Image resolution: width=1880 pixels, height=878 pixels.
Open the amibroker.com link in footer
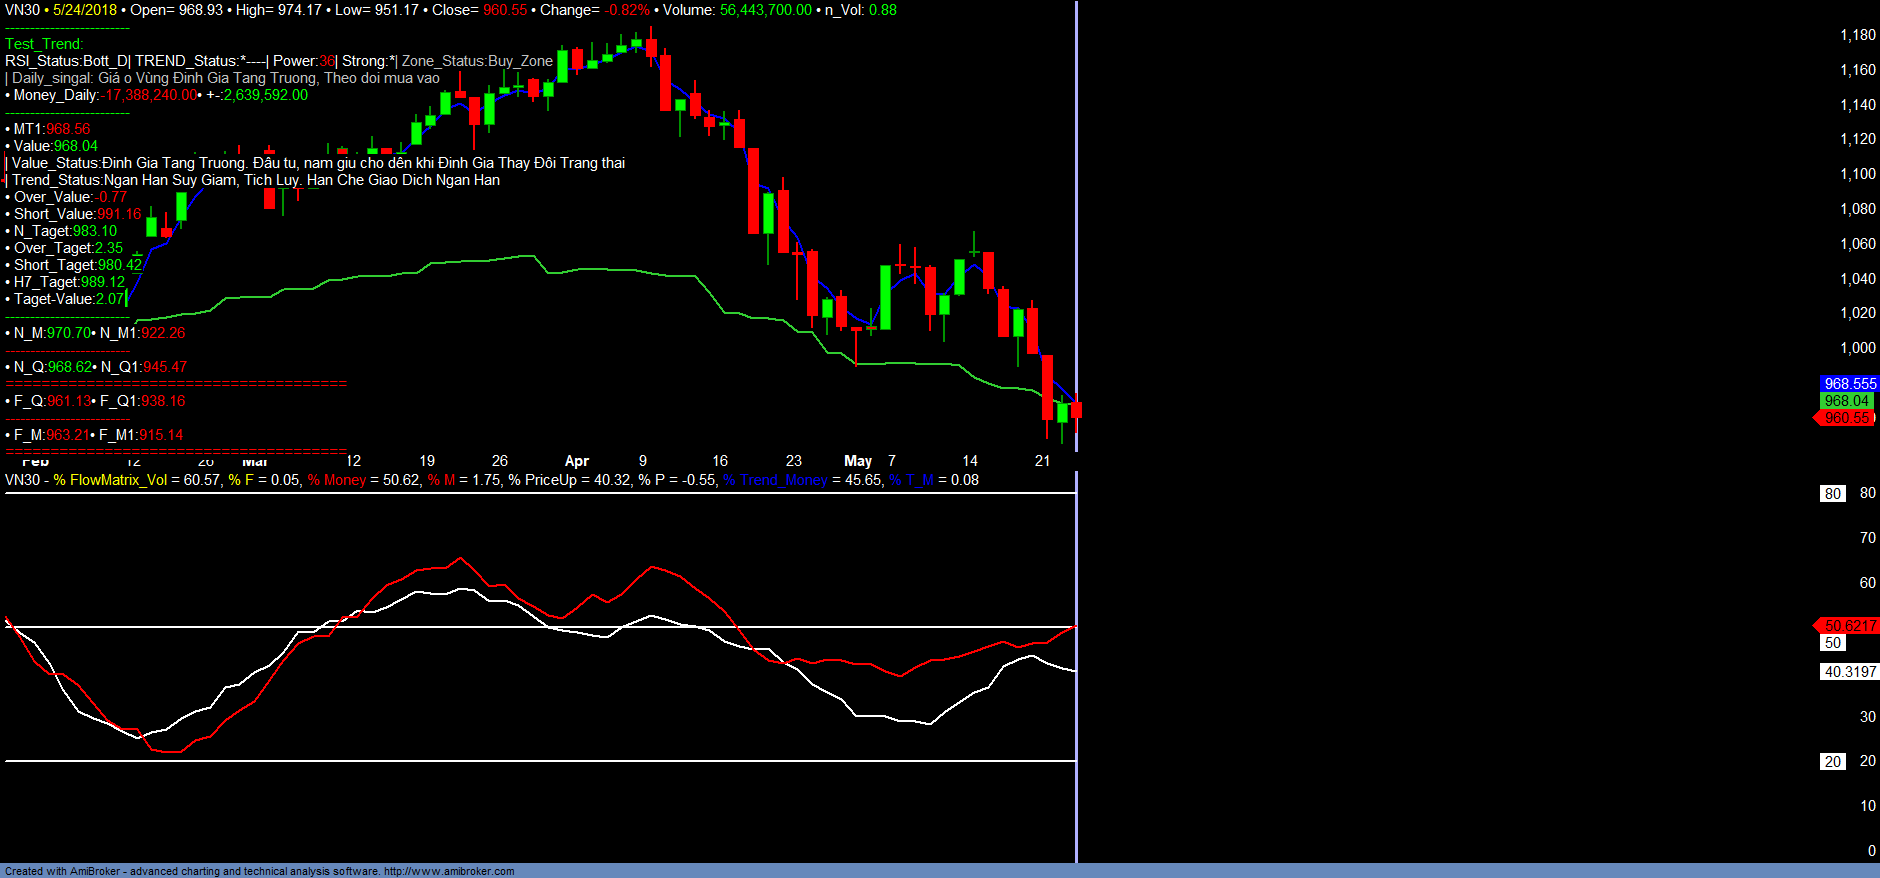pyautogui.click(x=449, y=871)
